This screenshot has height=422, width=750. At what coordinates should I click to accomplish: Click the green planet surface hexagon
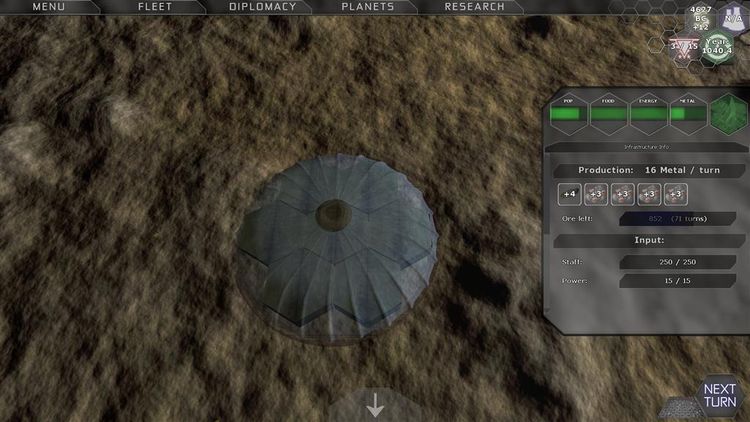click(728, 114)
